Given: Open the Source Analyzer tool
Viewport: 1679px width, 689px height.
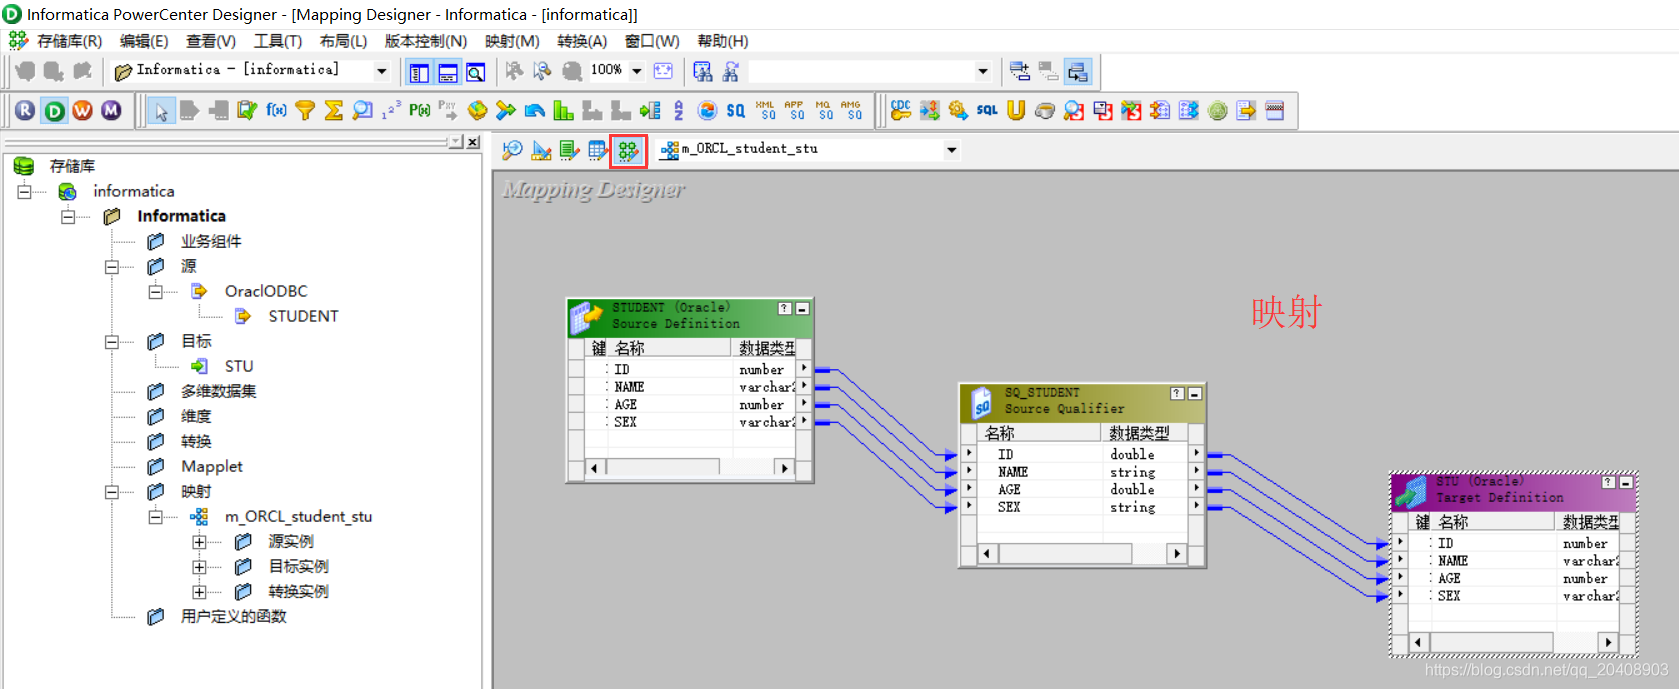Looking at the screenshot, I should point(512,150).
